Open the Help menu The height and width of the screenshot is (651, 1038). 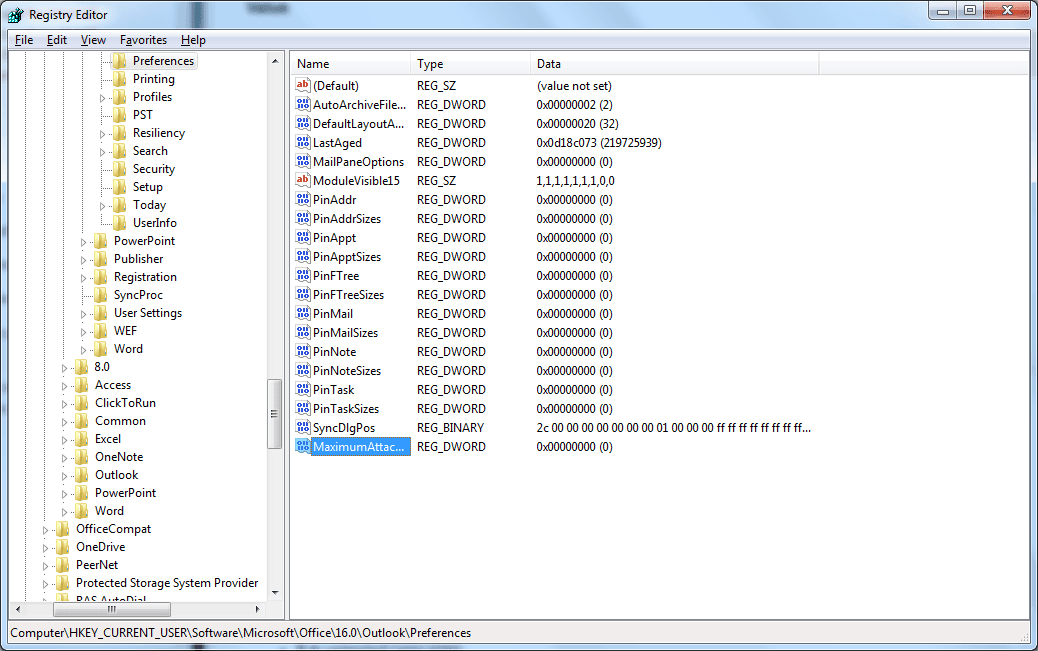coord(193,40)
